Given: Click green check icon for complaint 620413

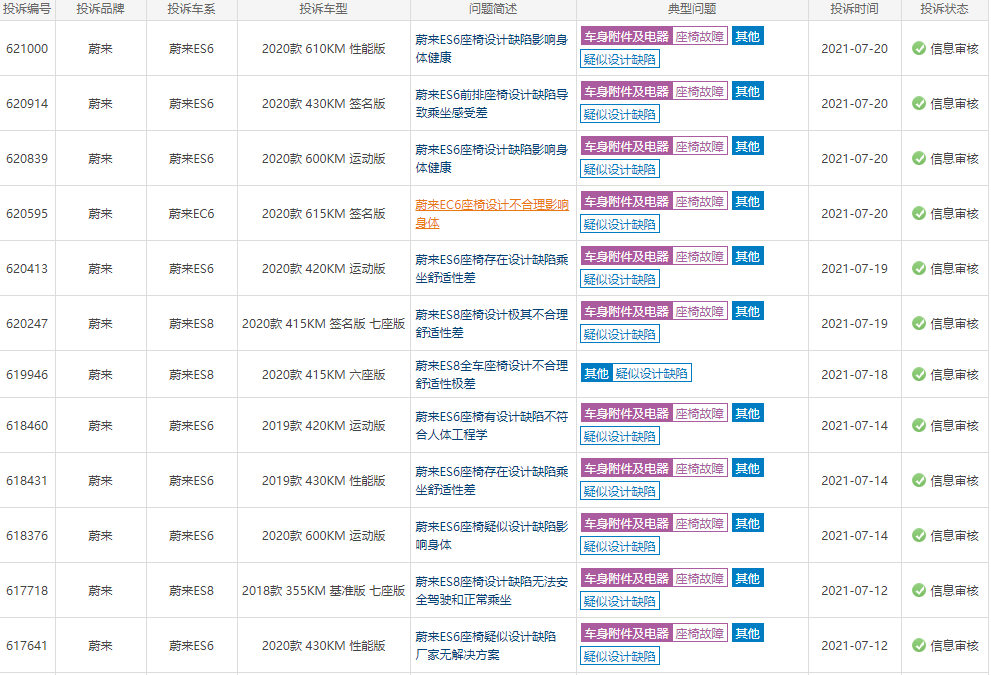Looking at the screenshot, I should coord(919,269).
